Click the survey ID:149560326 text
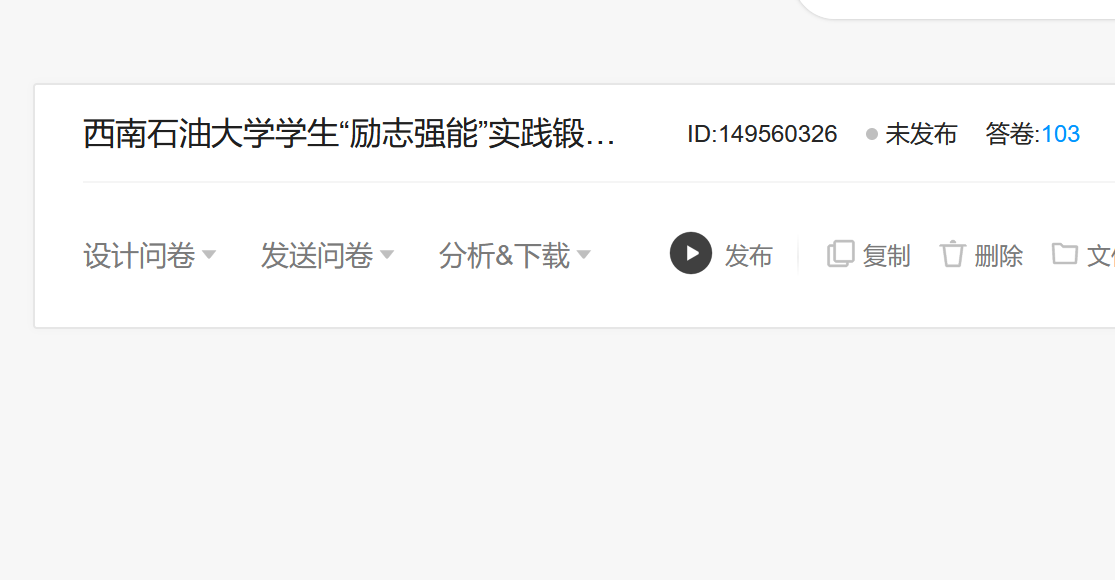This screenshot has height=580, width=1115. 762,134
